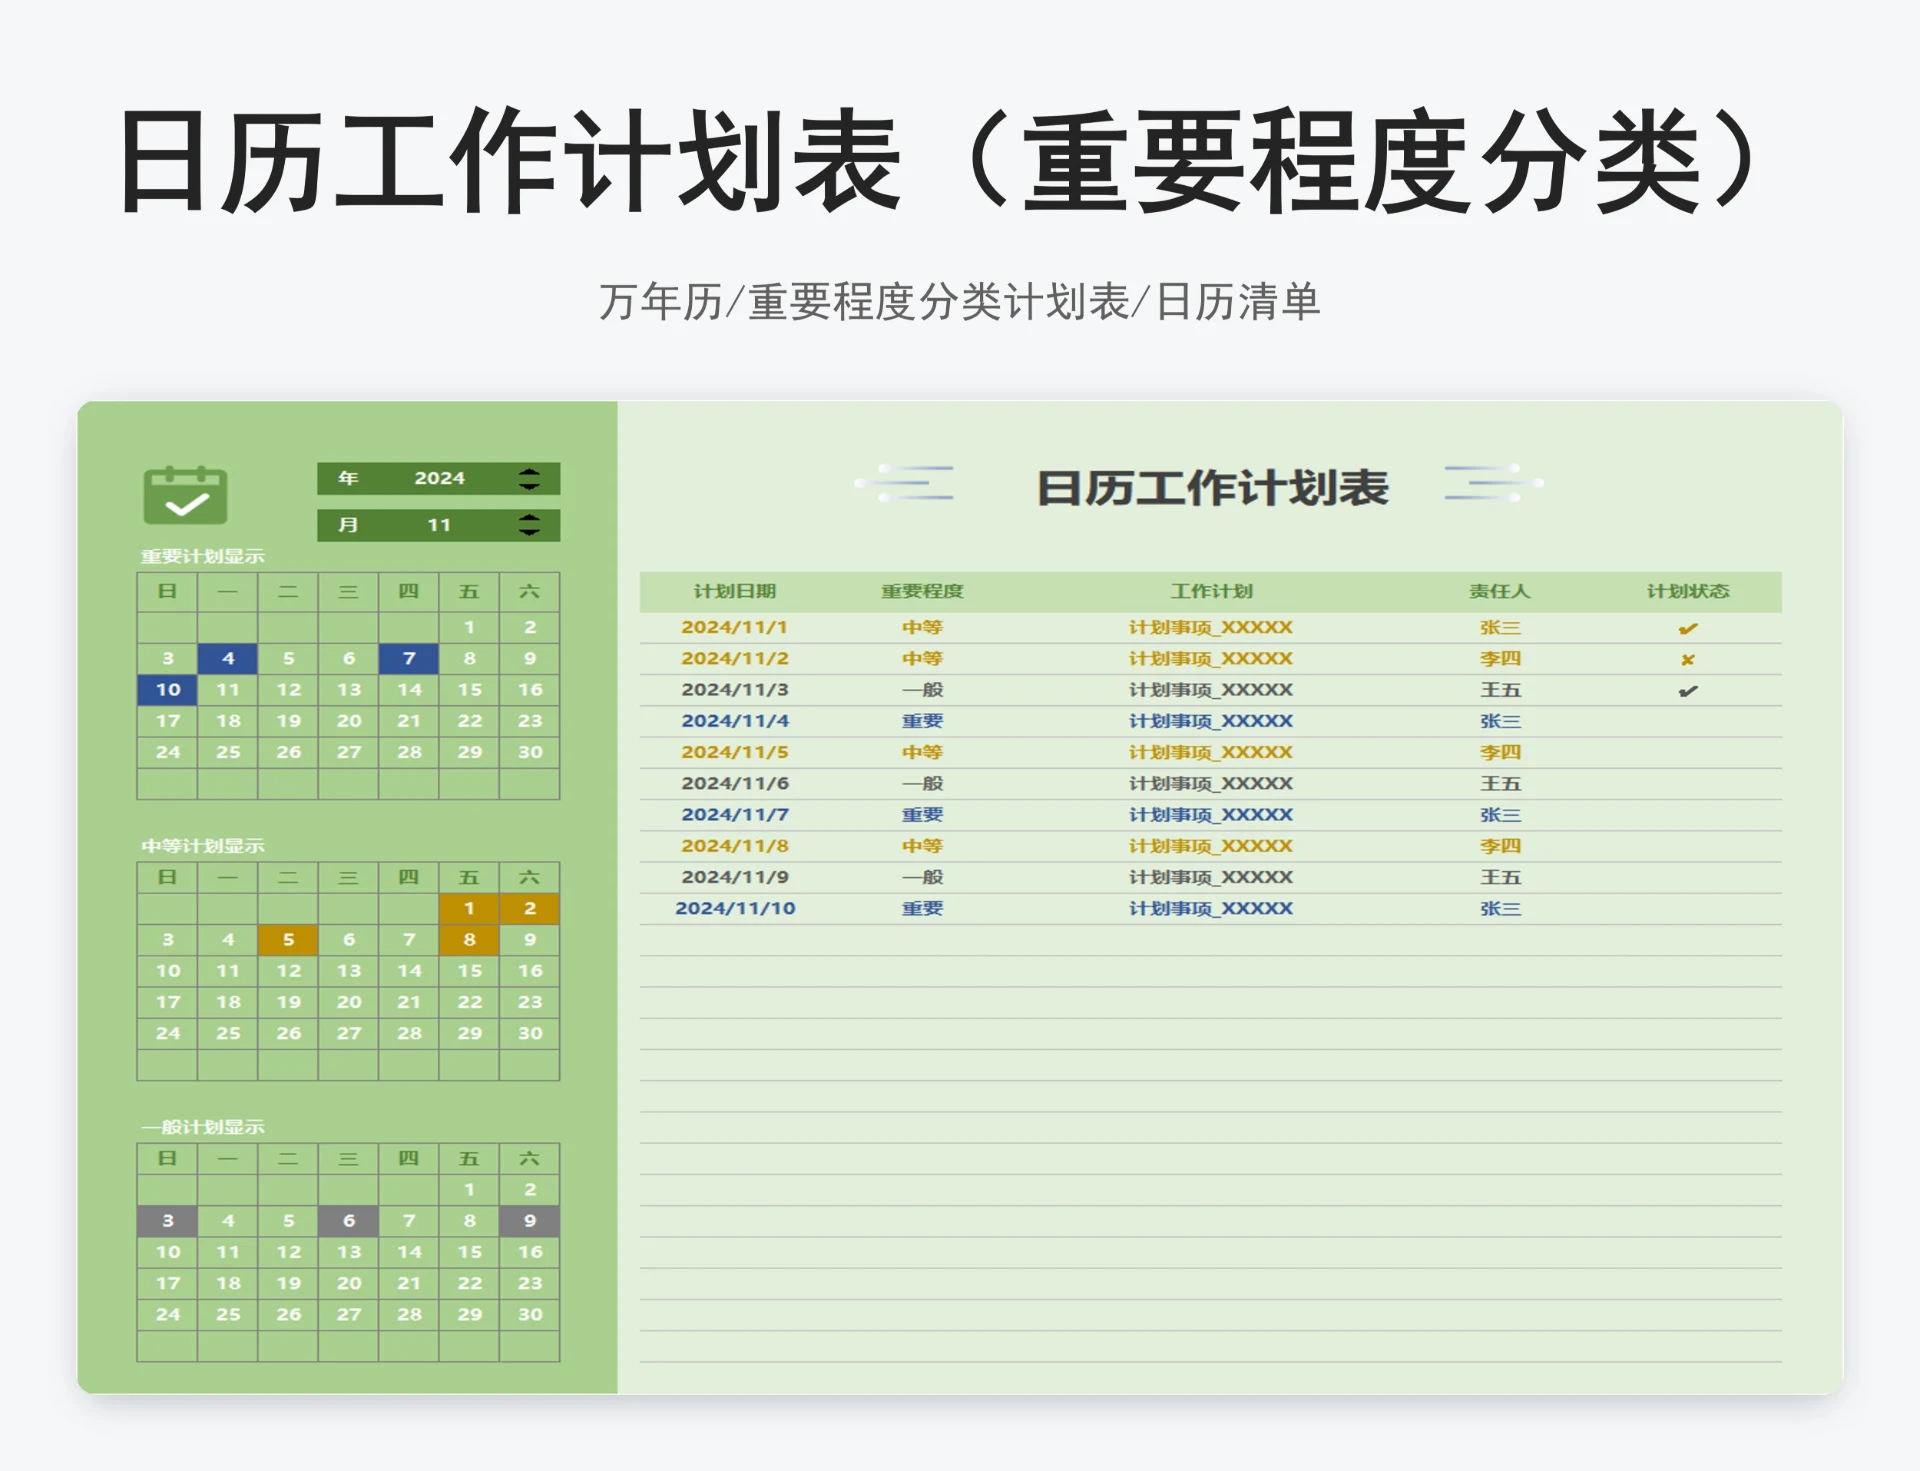
Task: Open the 2024 year value selector
Action: click(441, 478)
